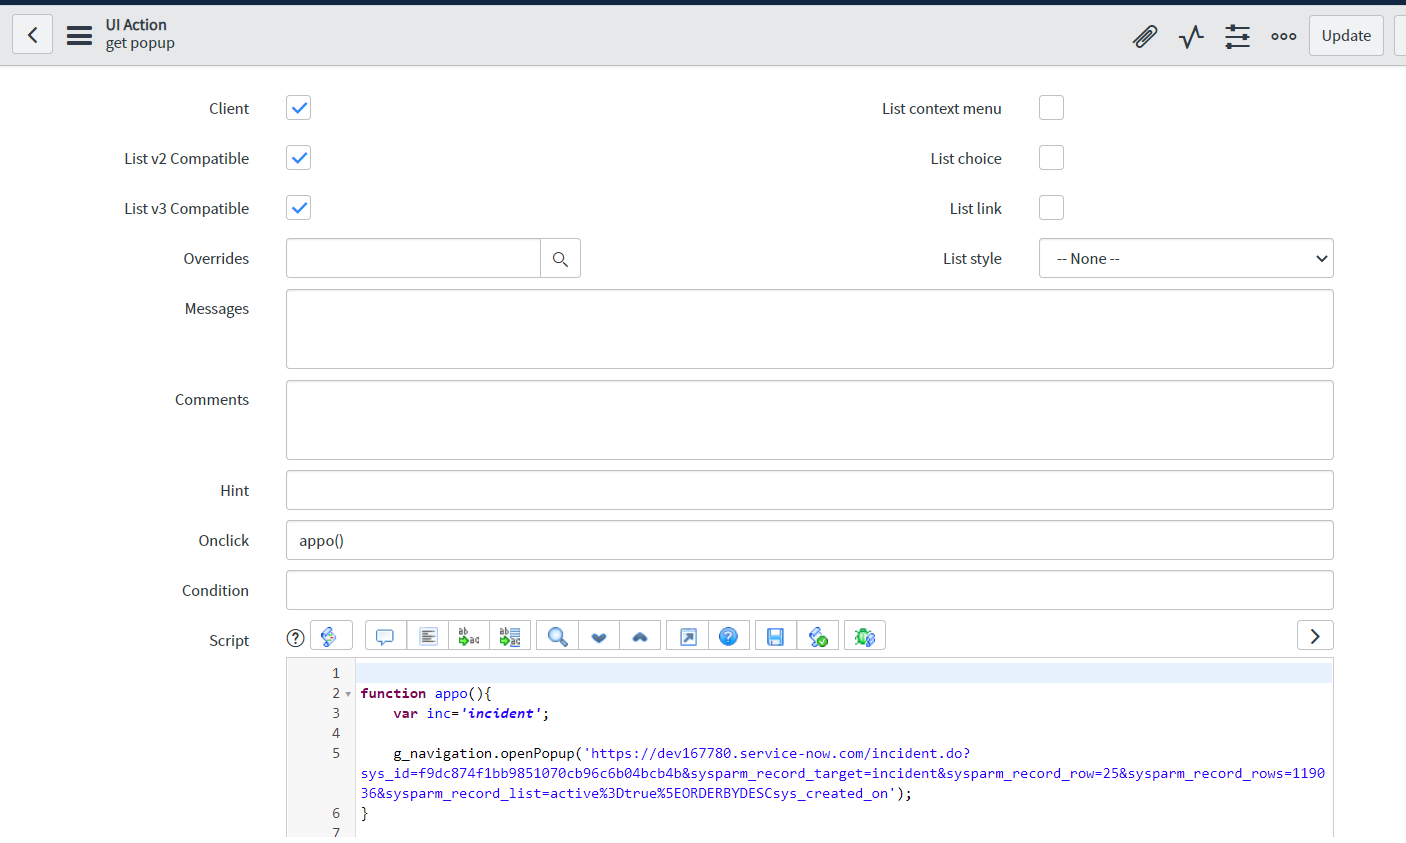Go back using the header arrow
This screenshot has height=843, width=1406.
(x=32, y=35)
